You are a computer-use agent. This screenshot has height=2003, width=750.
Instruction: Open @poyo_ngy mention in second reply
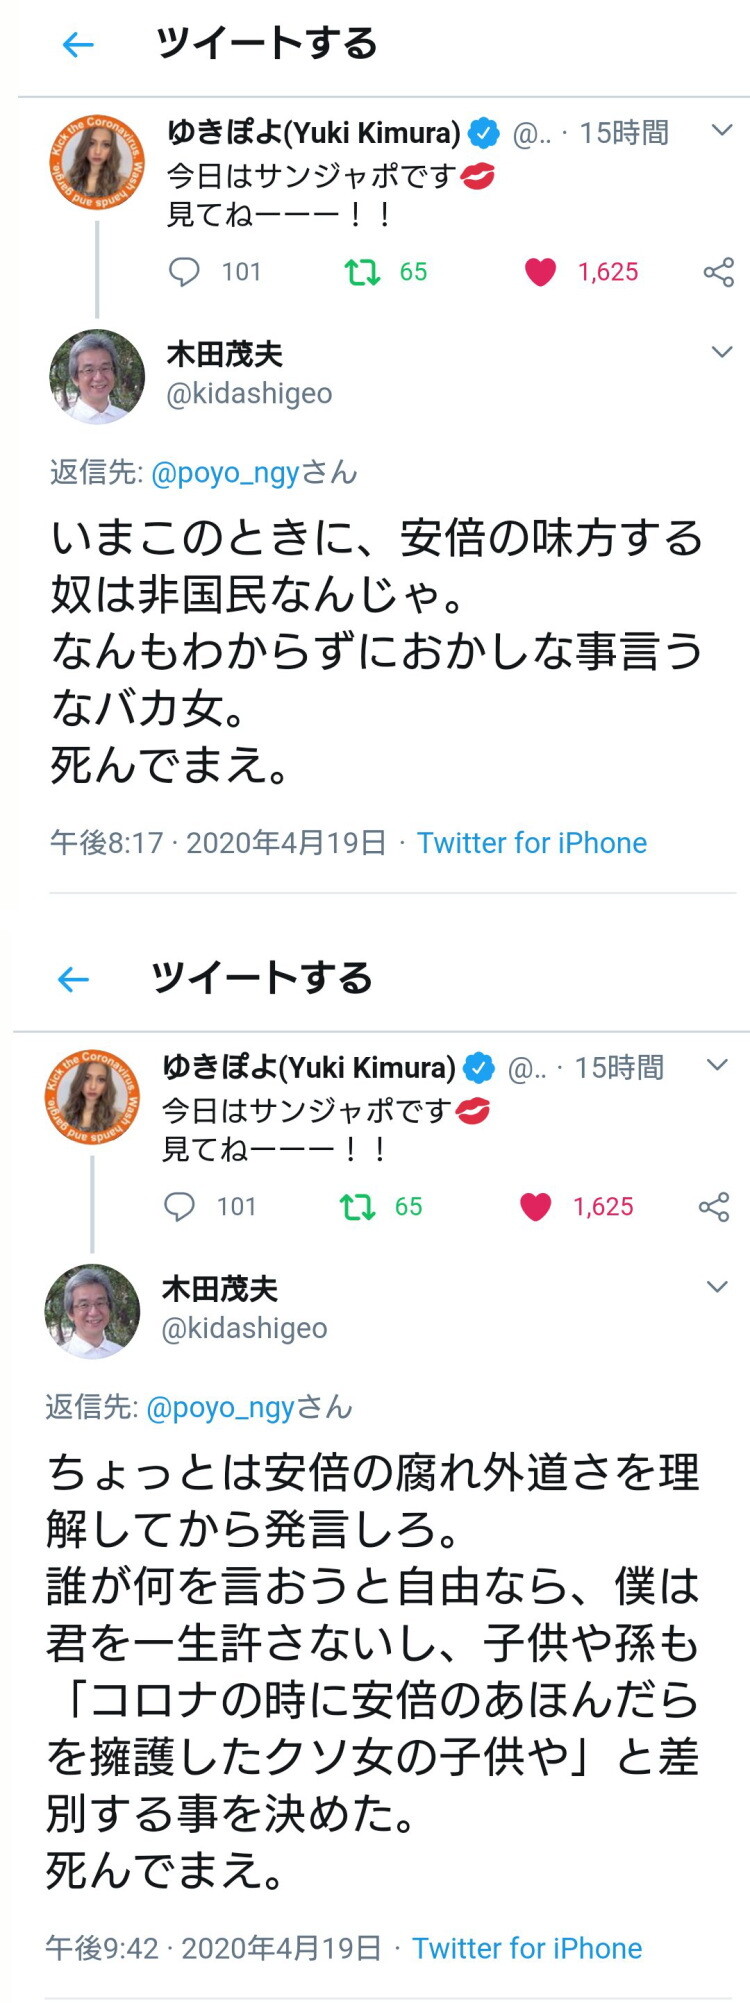[x=220, y=1408]
